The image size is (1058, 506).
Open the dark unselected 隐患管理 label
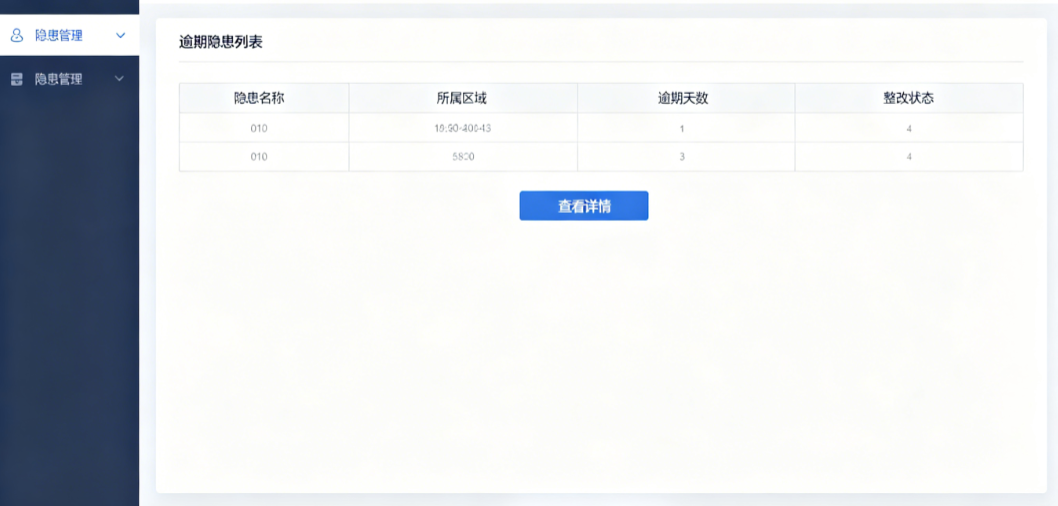click(59, 79)
